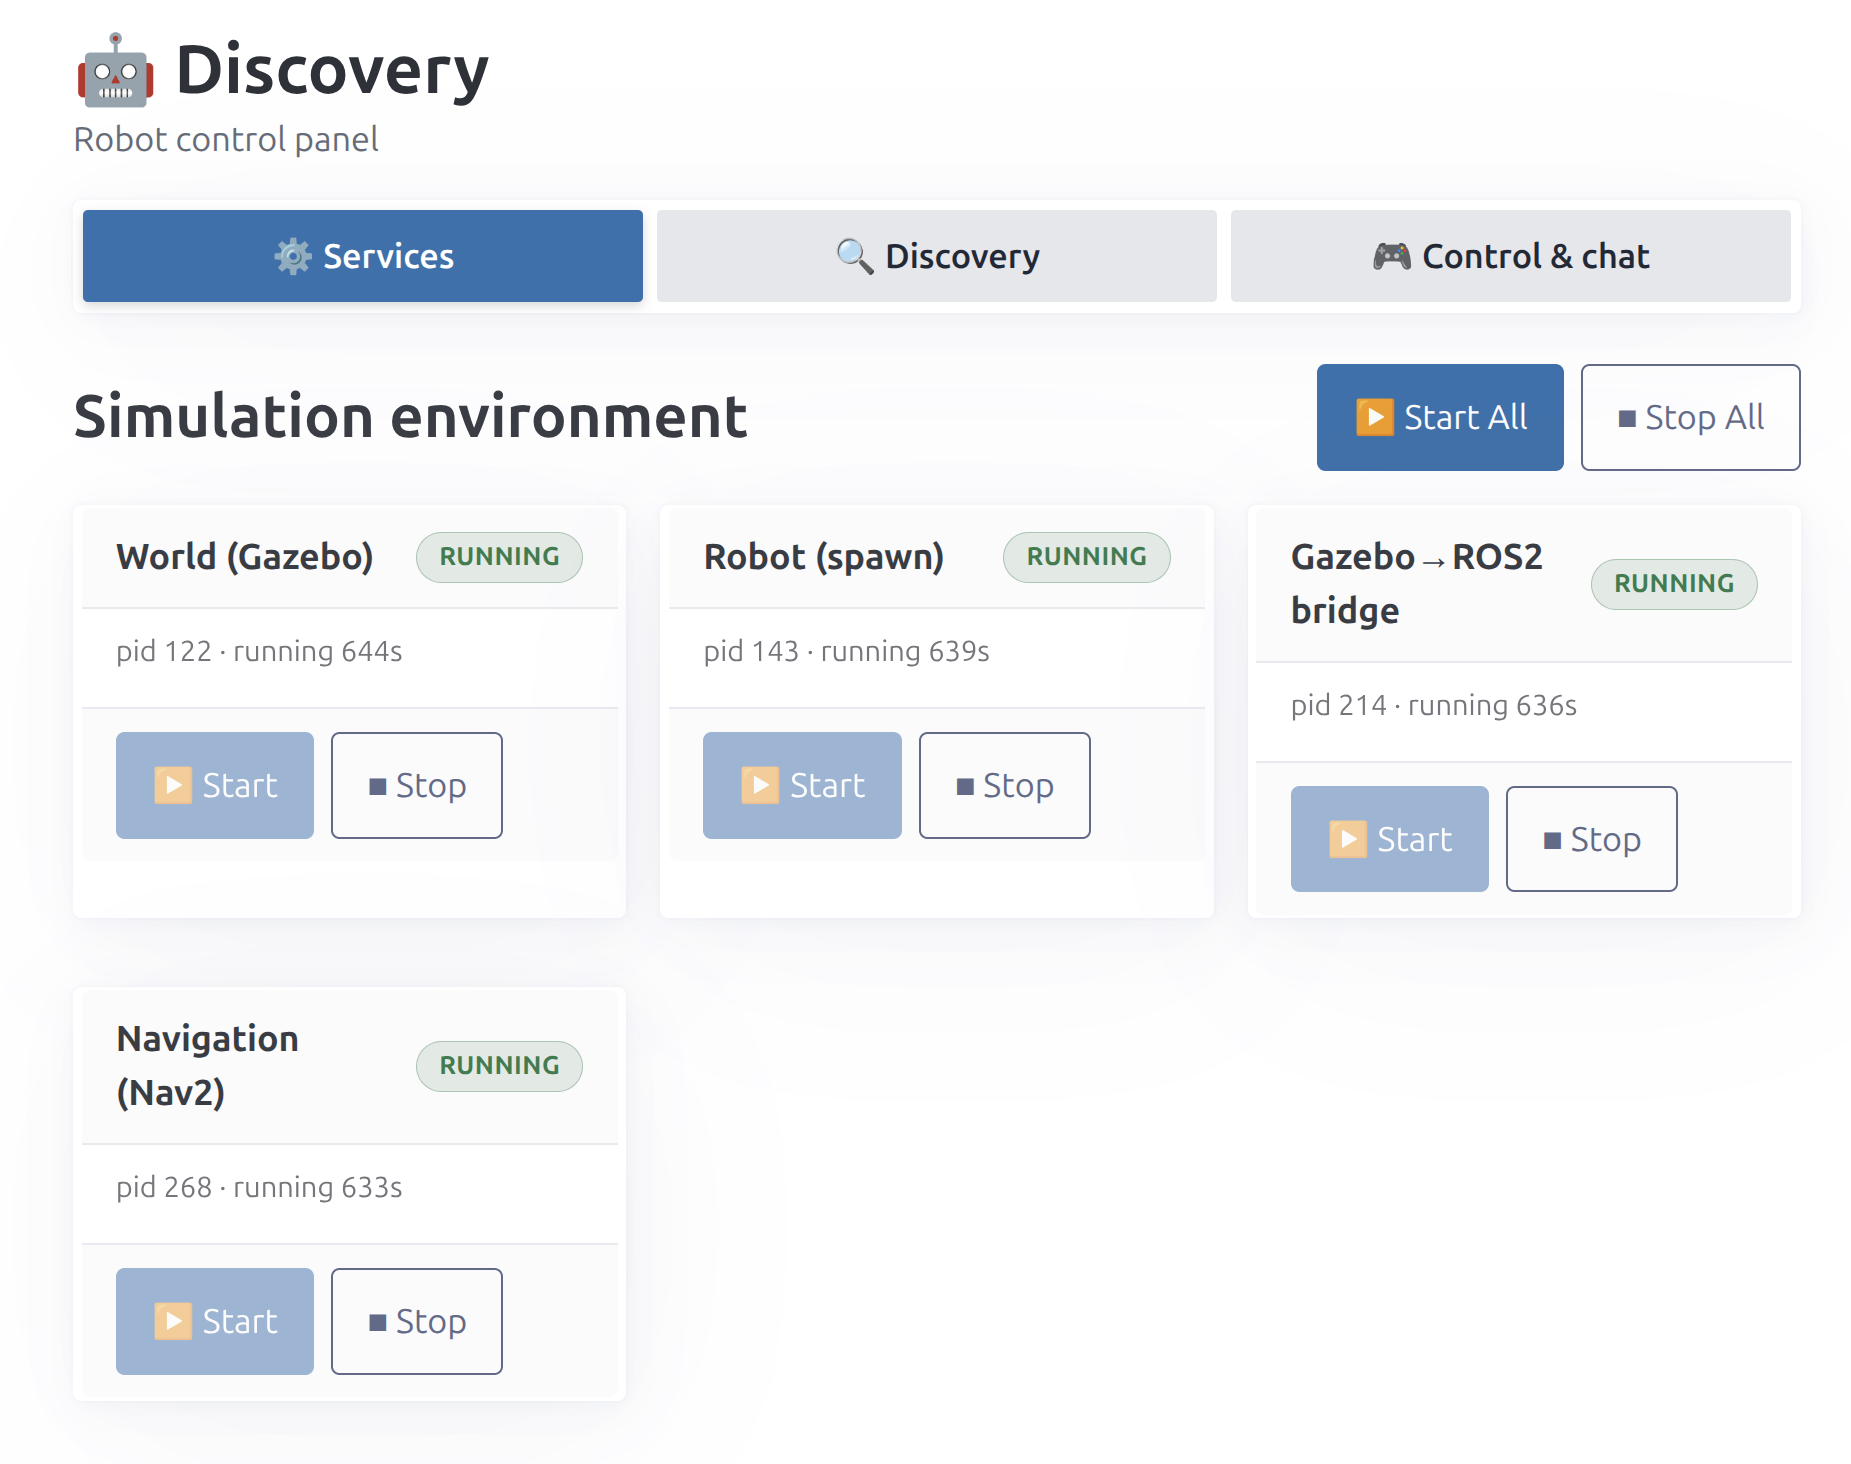Open the Control & chat tab
The width and height of the screenshot is (1851, 1464).
point(1510,256)
